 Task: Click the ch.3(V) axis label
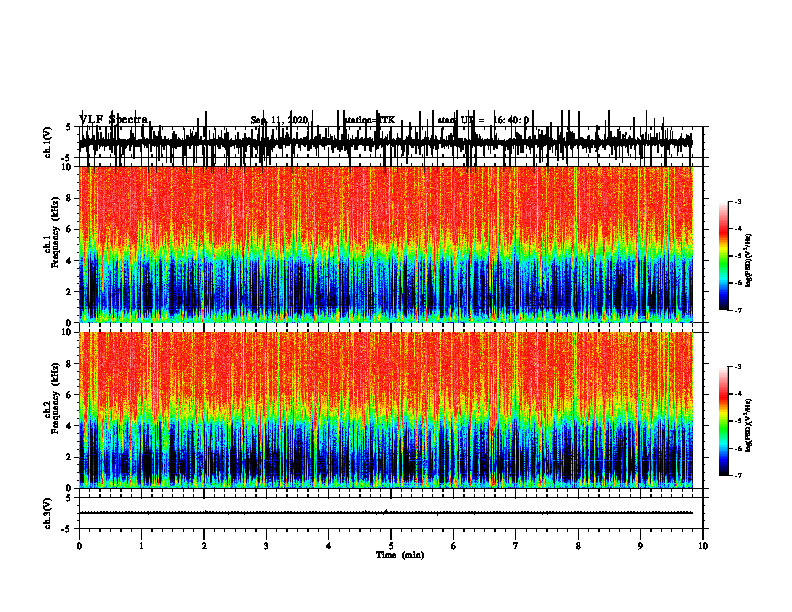click(48, 513)
